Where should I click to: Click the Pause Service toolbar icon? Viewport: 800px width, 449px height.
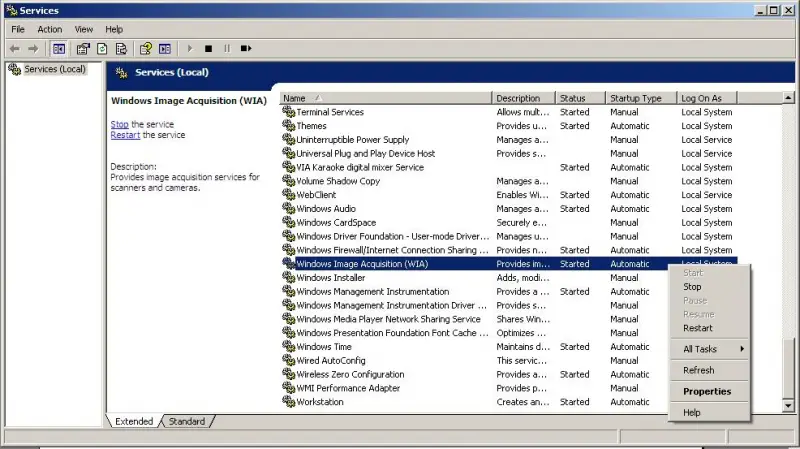227,48
